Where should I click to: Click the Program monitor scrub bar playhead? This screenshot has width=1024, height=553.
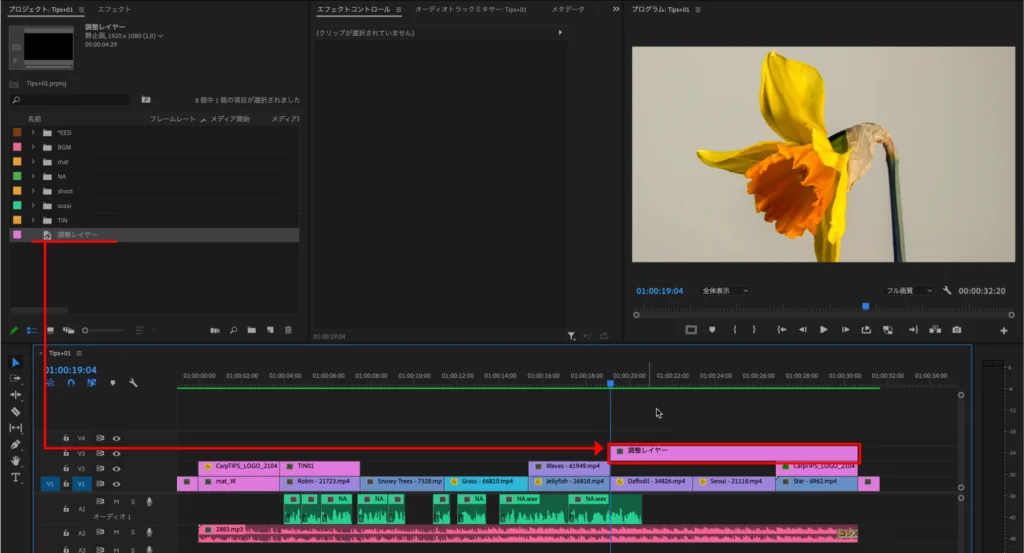(866, 306)
